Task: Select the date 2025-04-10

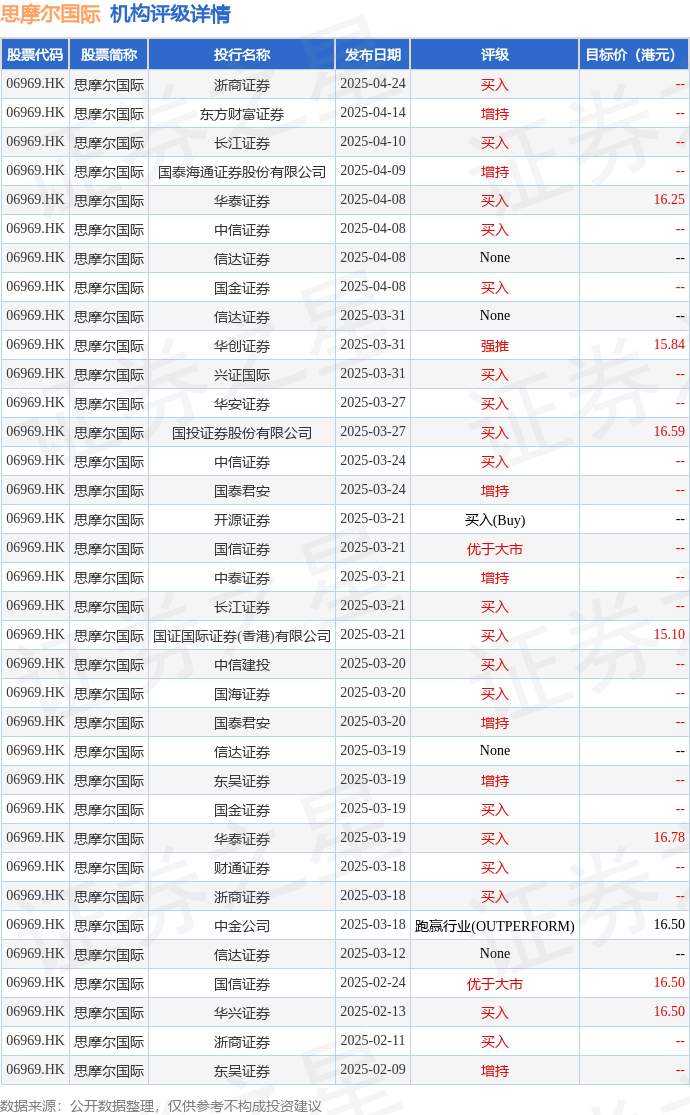Action: click(x=373, y=142)
